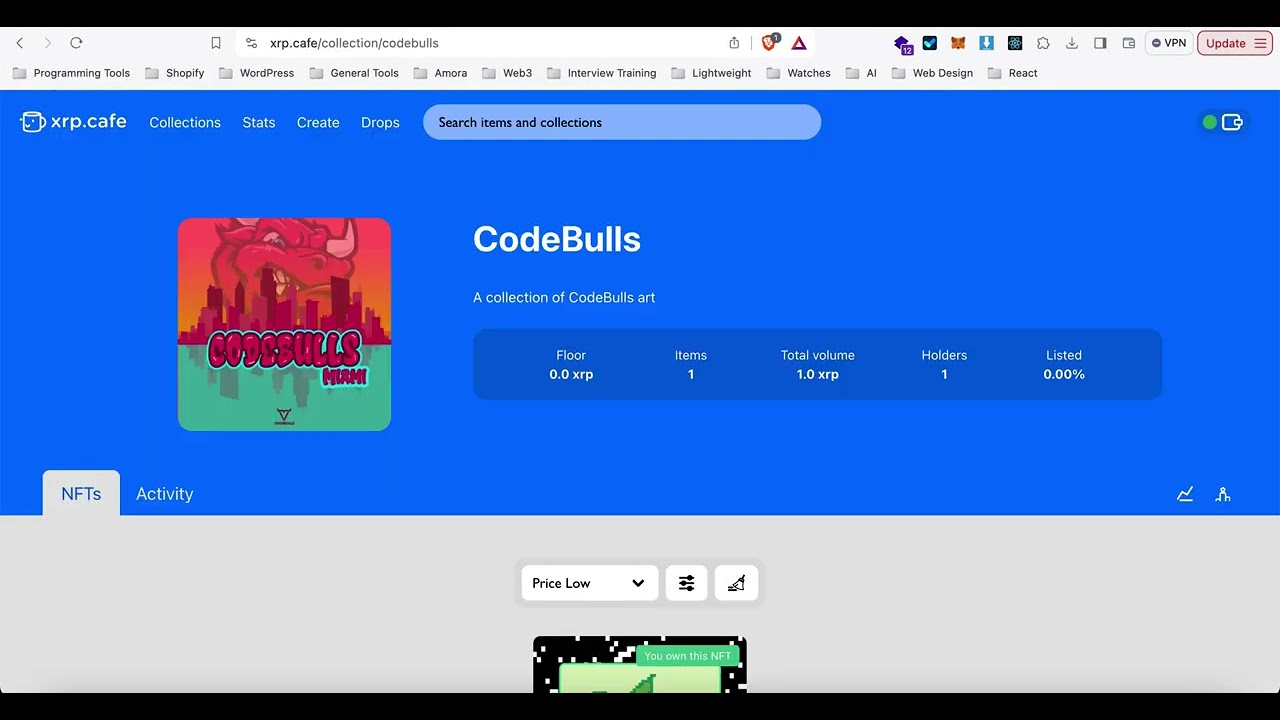Open AI bookmark folder

862,73
